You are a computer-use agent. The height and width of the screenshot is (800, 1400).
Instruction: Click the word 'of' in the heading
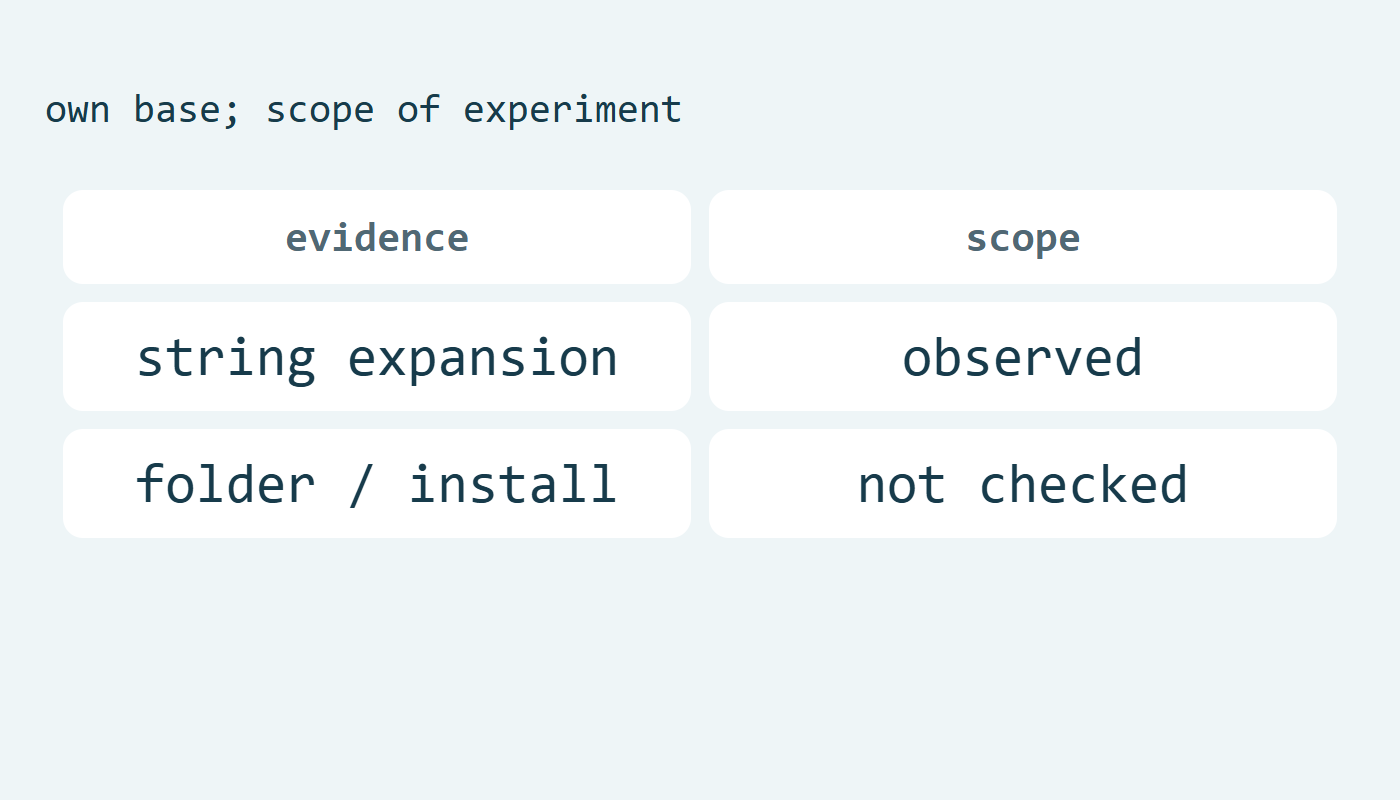coord(419,109)
